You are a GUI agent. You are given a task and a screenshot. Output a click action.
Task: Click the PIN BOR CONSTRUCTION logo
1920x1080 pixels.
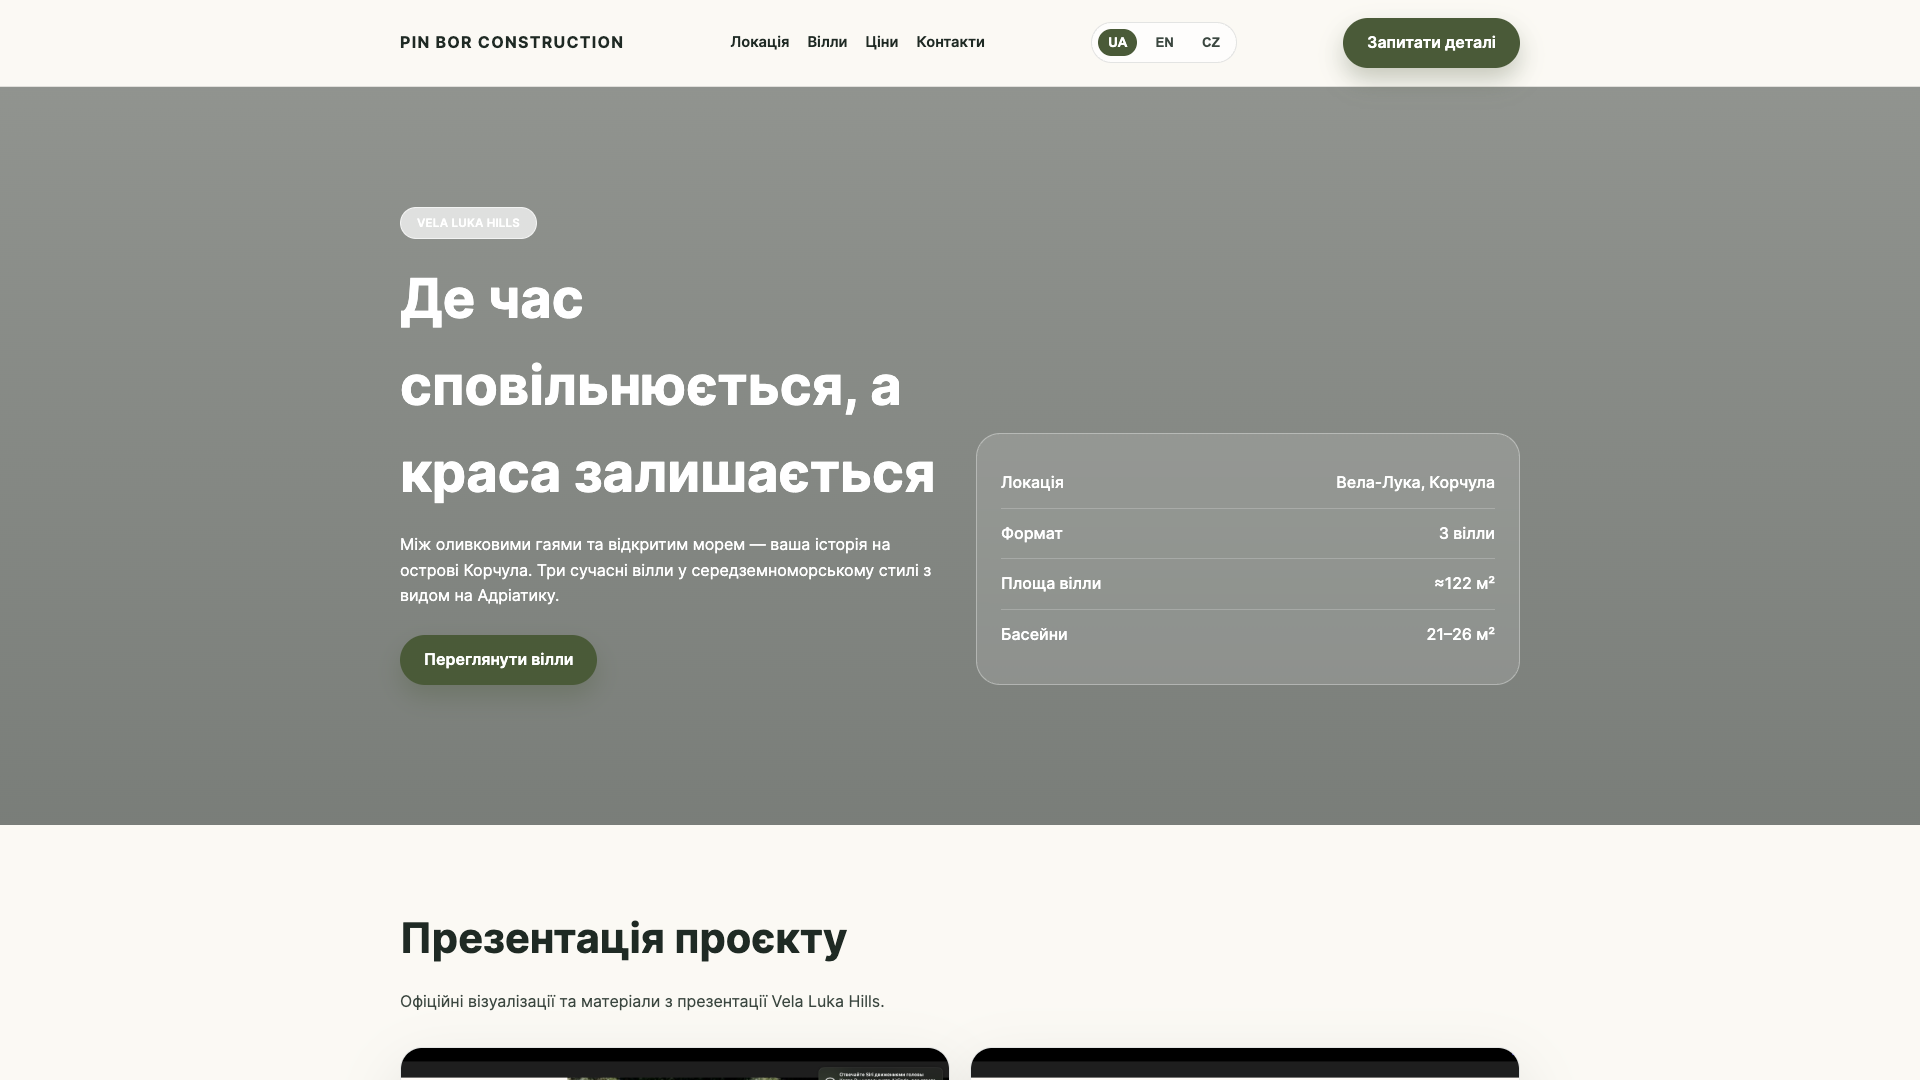[x=511, y=42]
